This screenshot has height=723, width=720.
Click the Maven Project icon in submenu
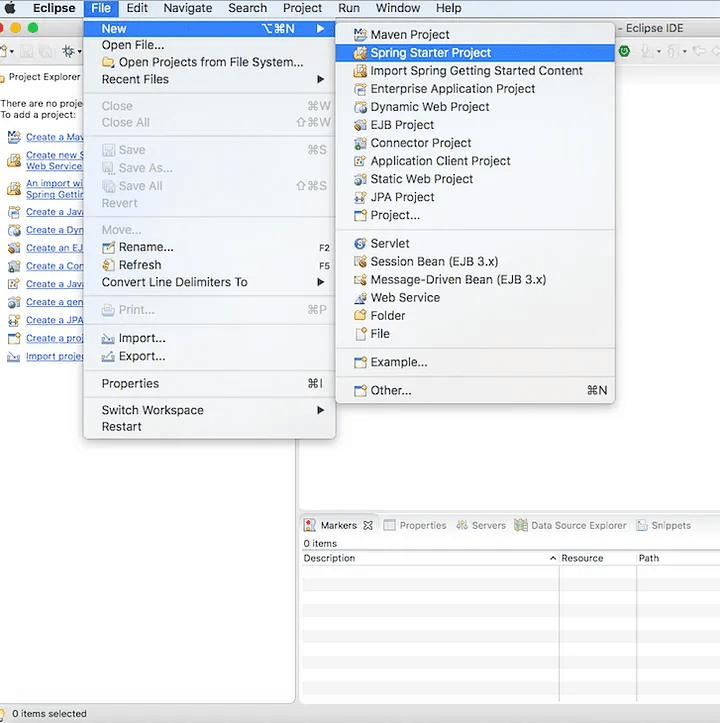pyautogui.click(x=360, y=34)
